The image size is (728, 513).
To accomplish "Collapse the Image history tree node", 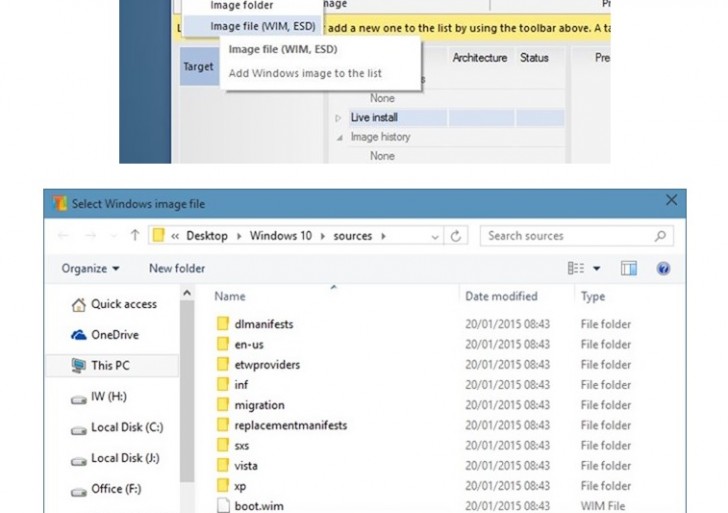I will point(339,137).
